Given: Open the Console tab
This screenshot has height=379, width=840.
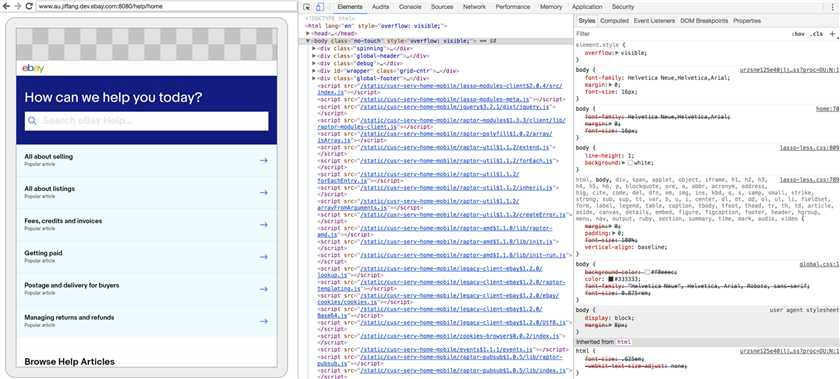Looking at the screenshot, I should click(x=410, y=7).
